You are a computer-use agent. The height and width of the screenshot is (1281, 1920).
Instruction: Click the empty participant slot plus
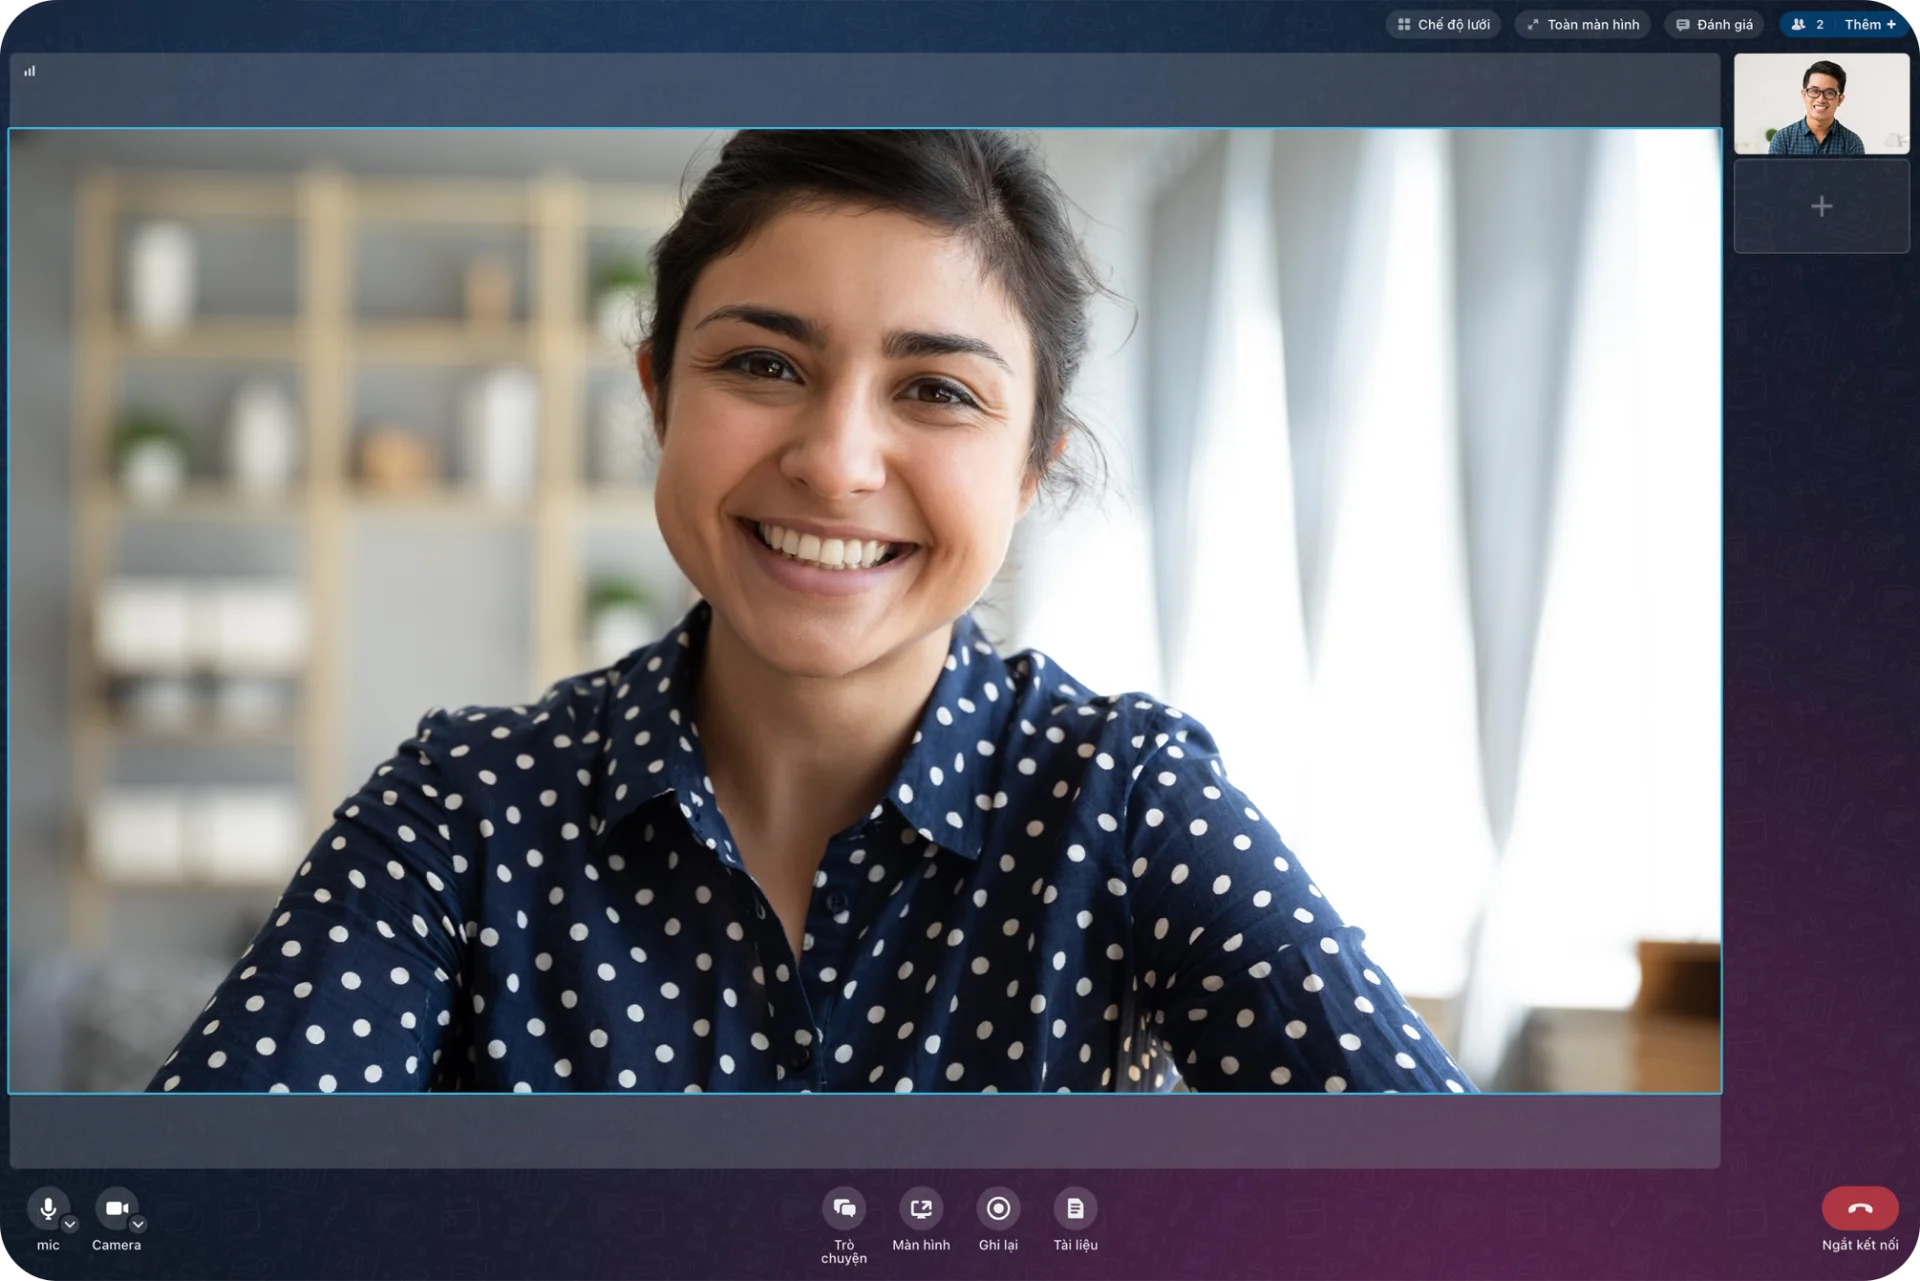(1821, 206)
